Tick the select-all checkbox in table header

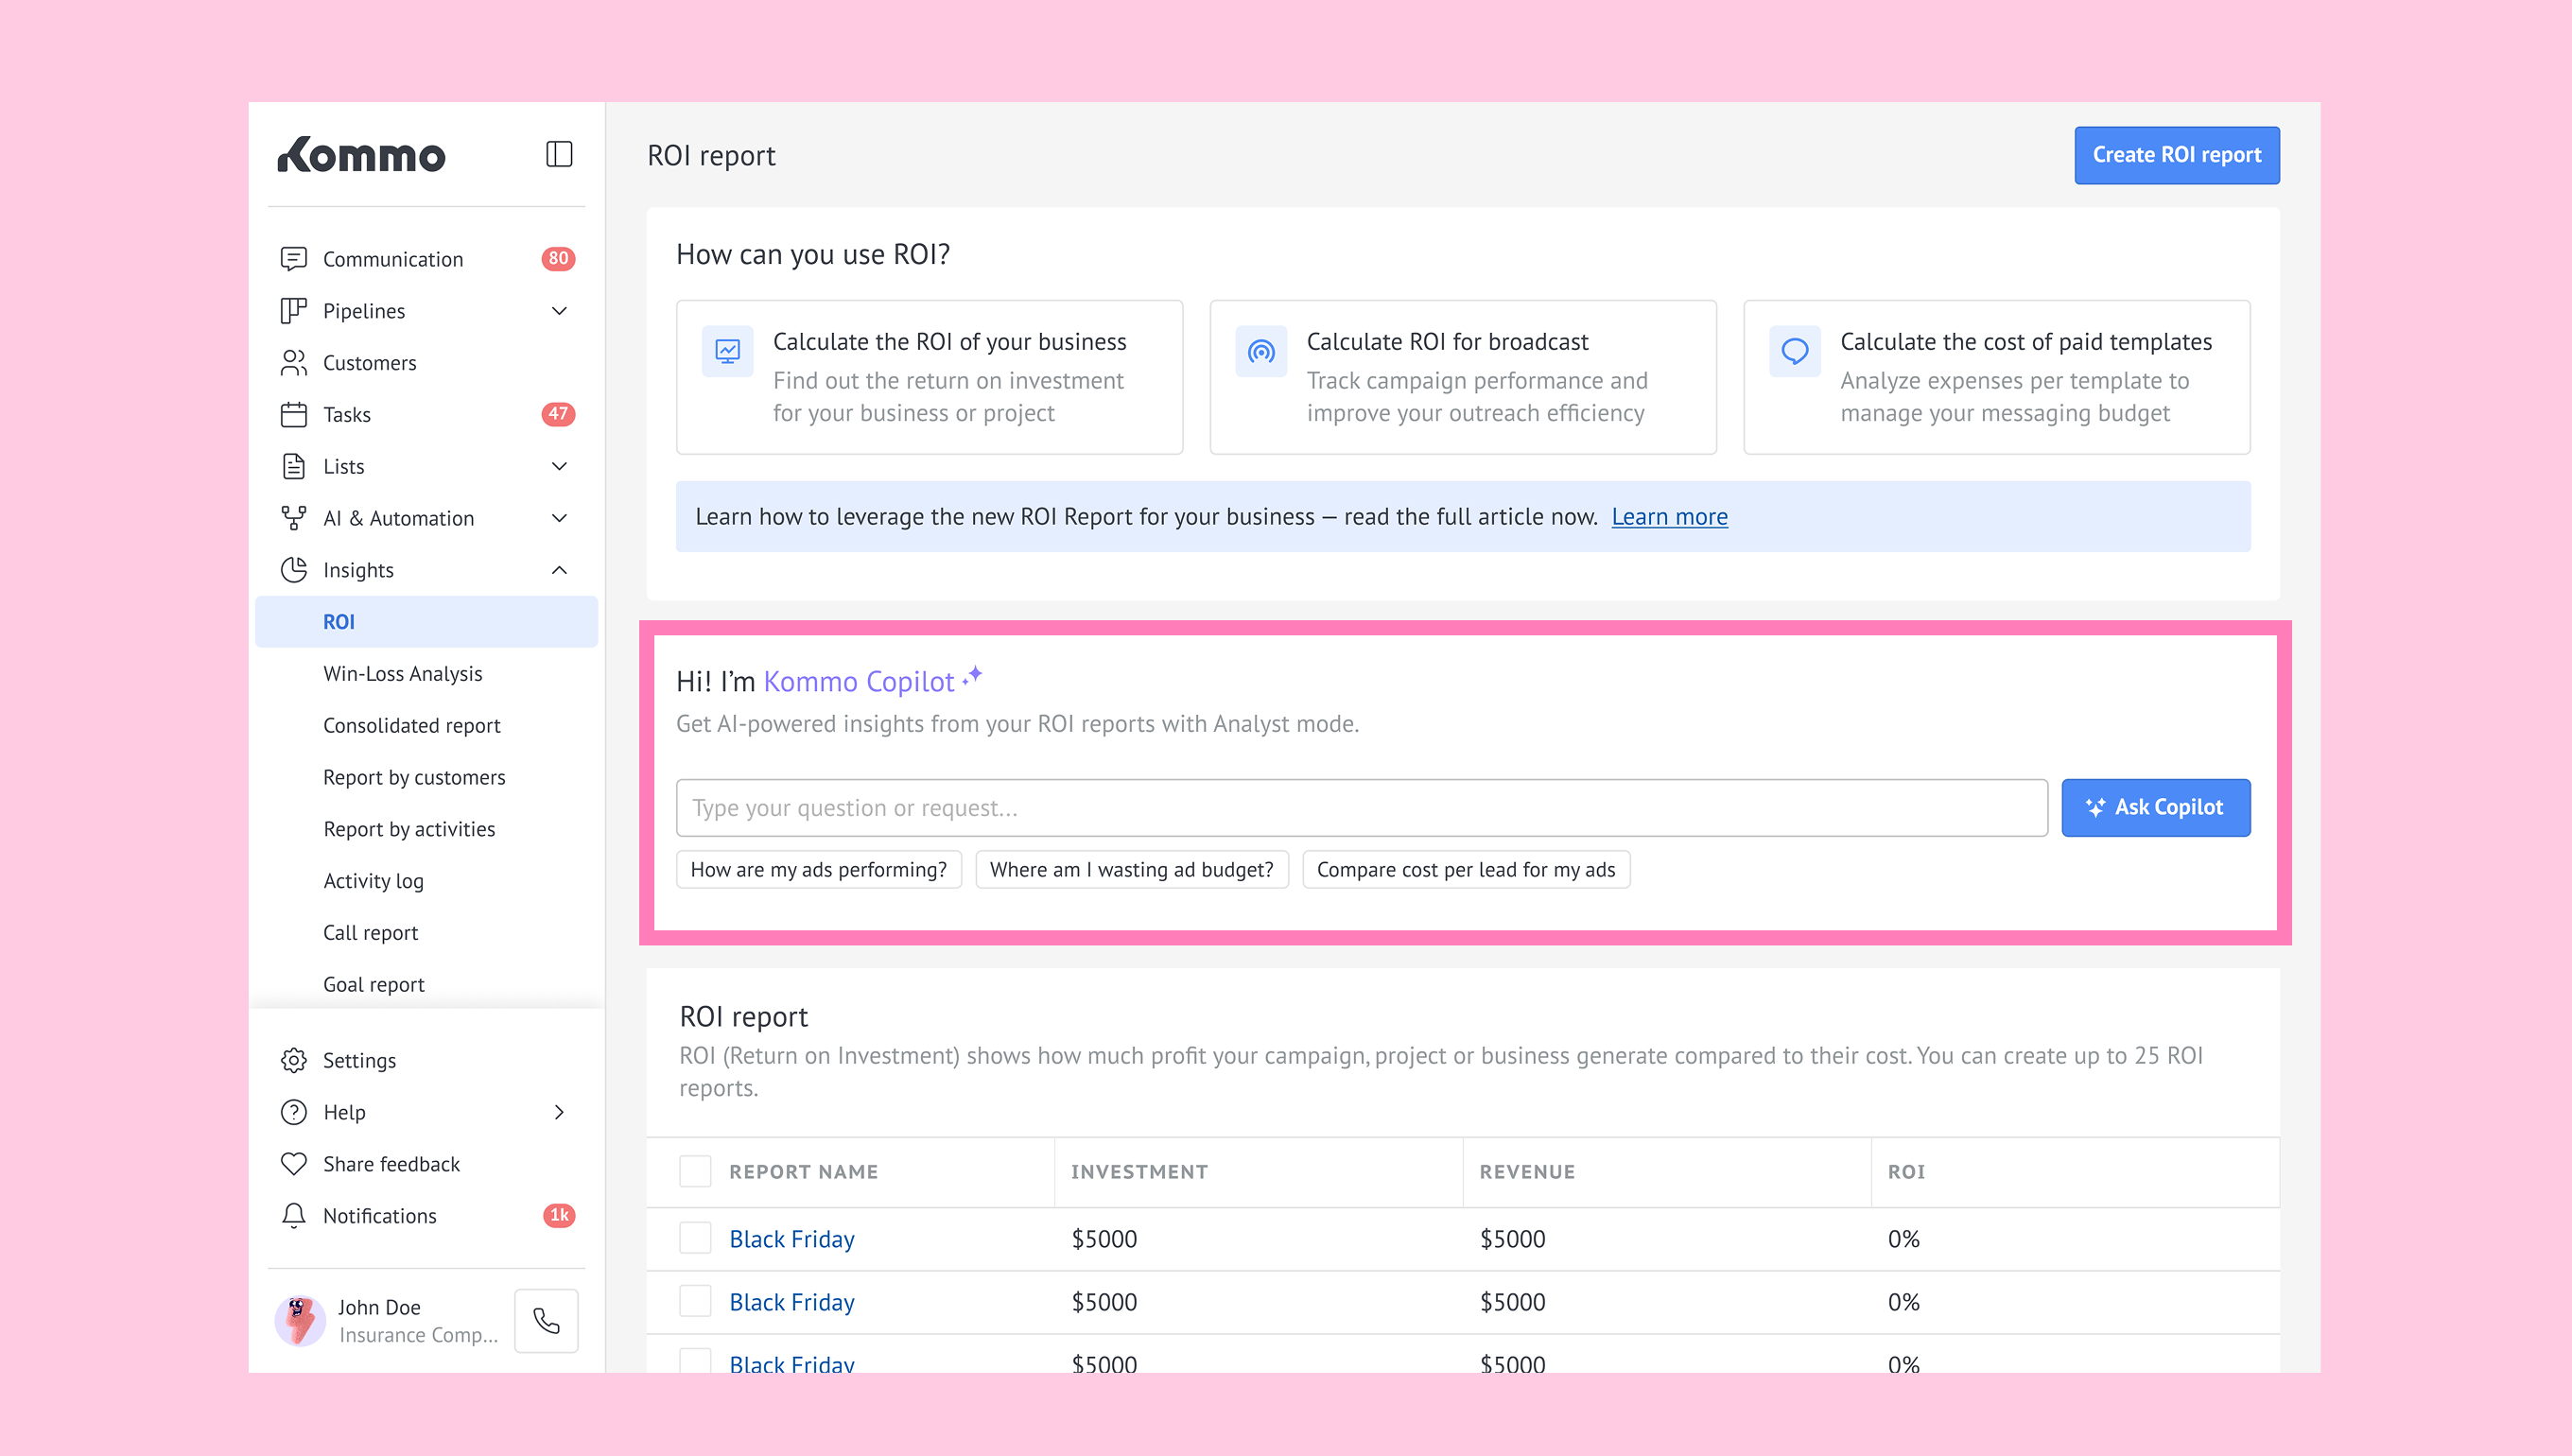coord(695,1171)
